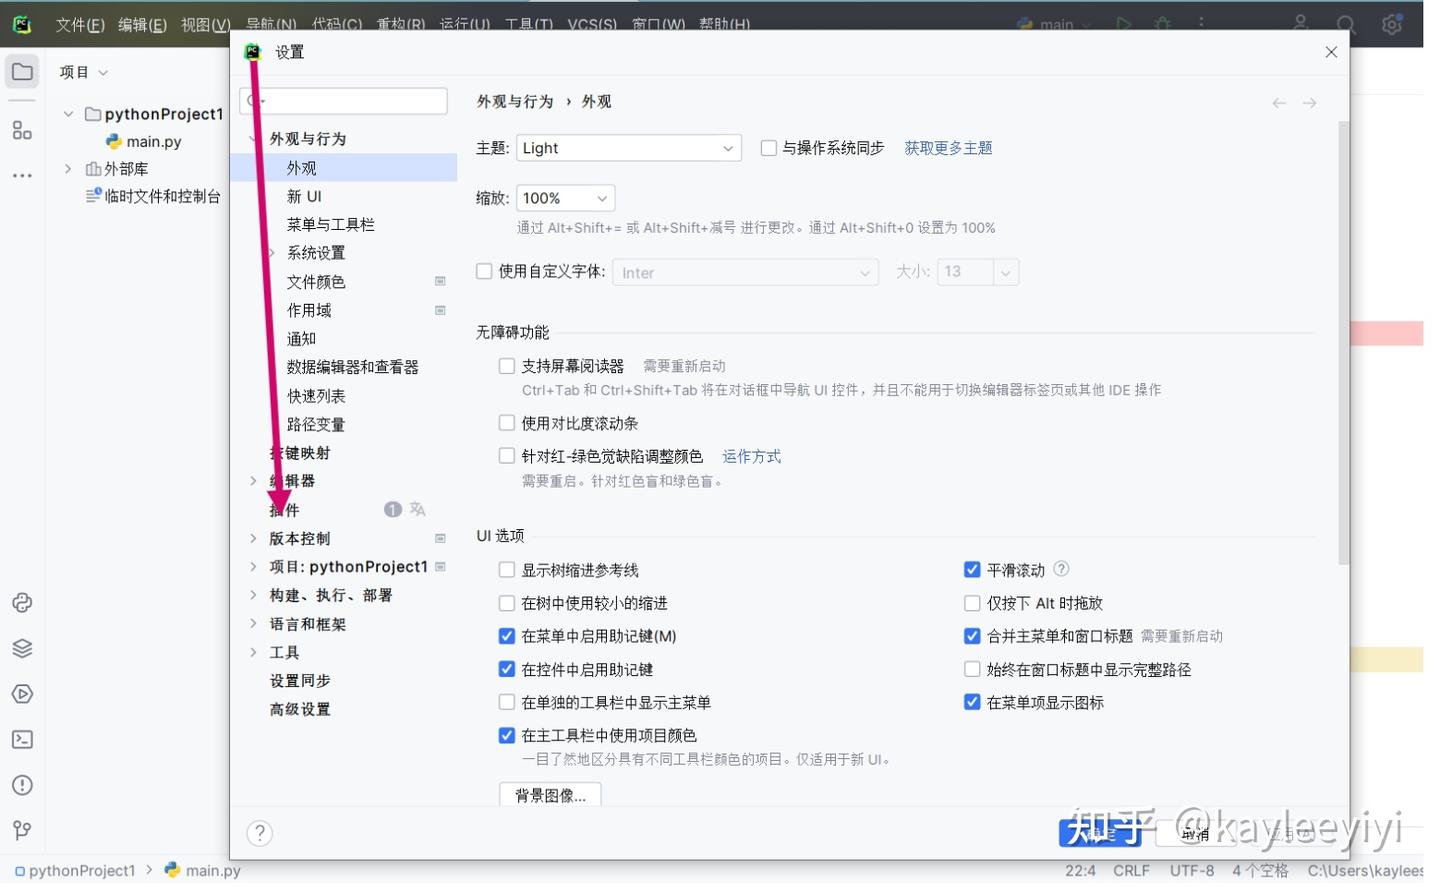
Task: Open the Services run icon in the sidebar
Action: pyautogui.click(x=22, y=694)
